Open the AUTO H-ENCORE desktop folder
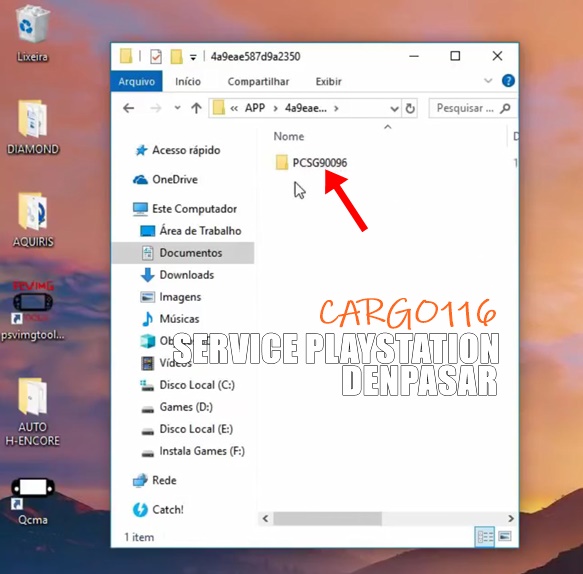The height and width of the screenshot is (574, 583). tap(33, 412)
